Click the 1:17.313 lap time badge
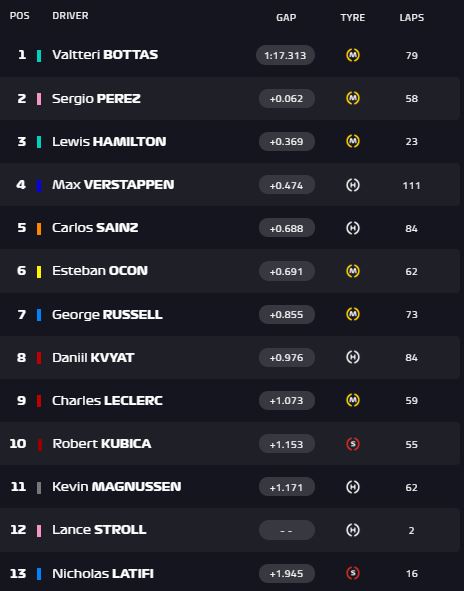 (285, 55)
